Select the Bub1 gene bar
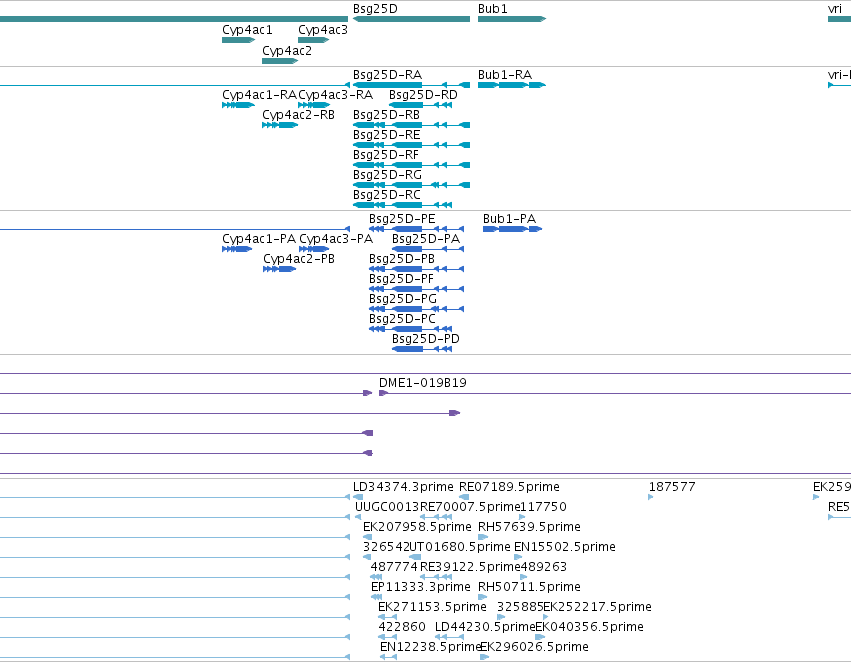The image size is (851, 662). click(512, 19)
